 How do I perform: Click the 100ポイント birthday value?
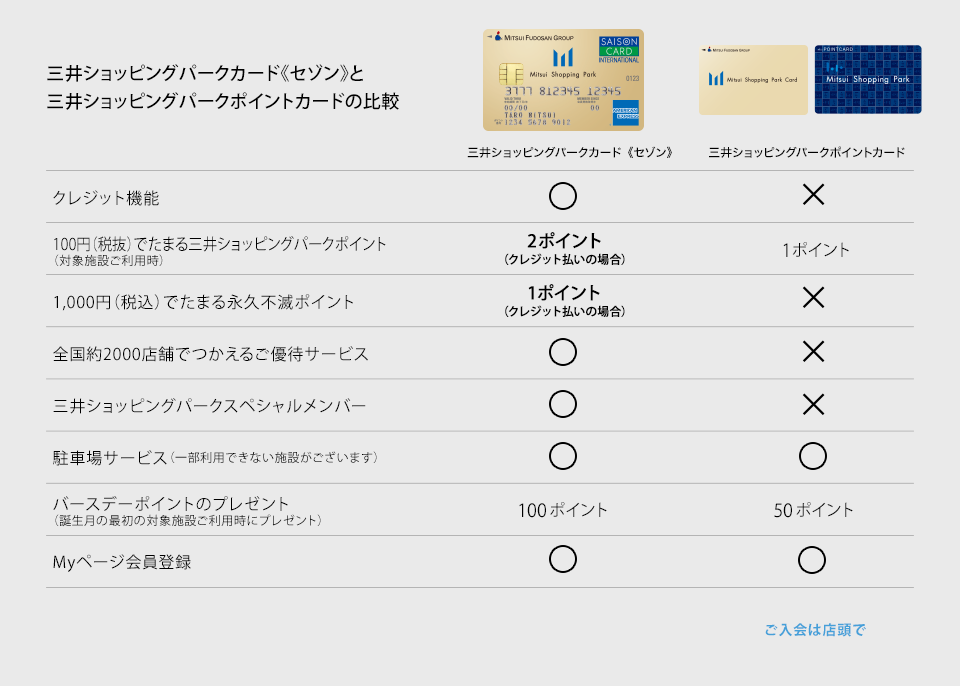tap(562, 510)
